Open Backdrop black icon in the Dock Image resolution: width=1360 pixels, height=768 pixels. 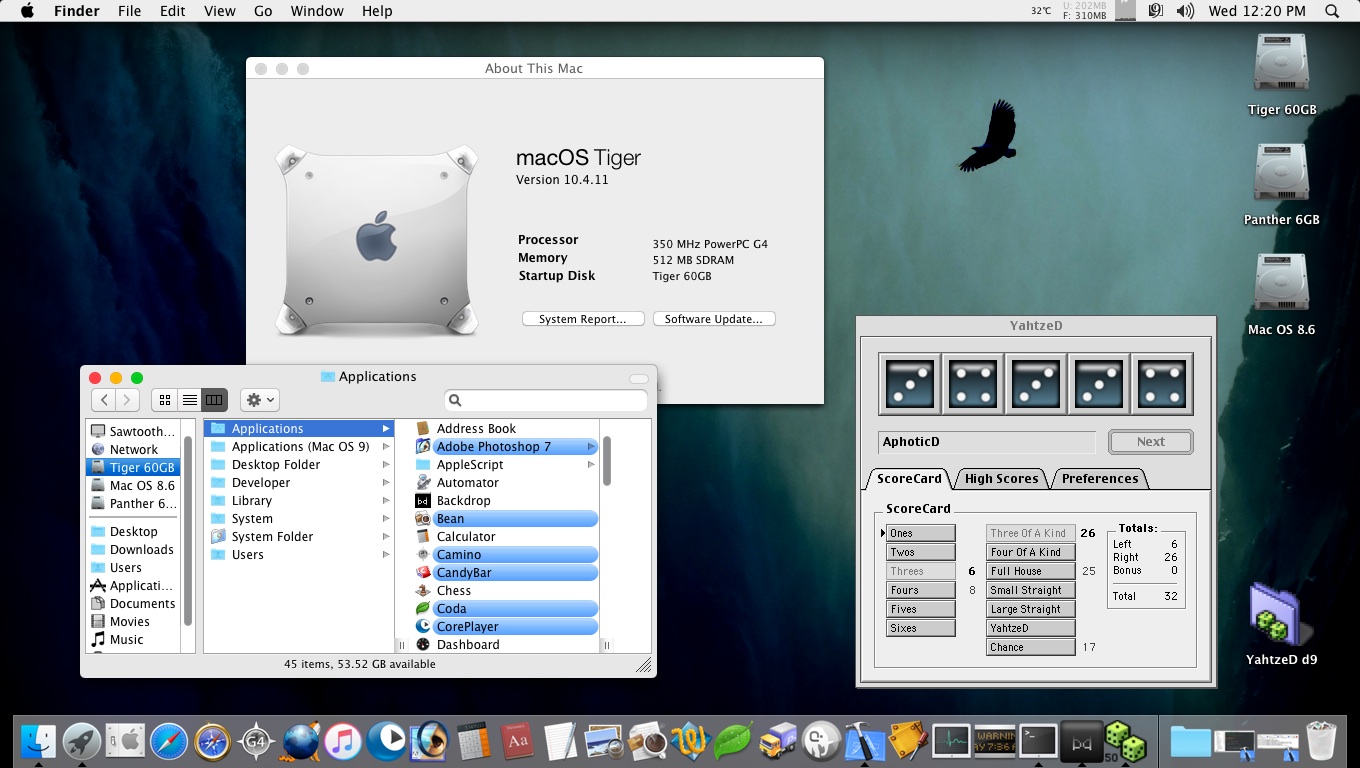coord(1081,741)
